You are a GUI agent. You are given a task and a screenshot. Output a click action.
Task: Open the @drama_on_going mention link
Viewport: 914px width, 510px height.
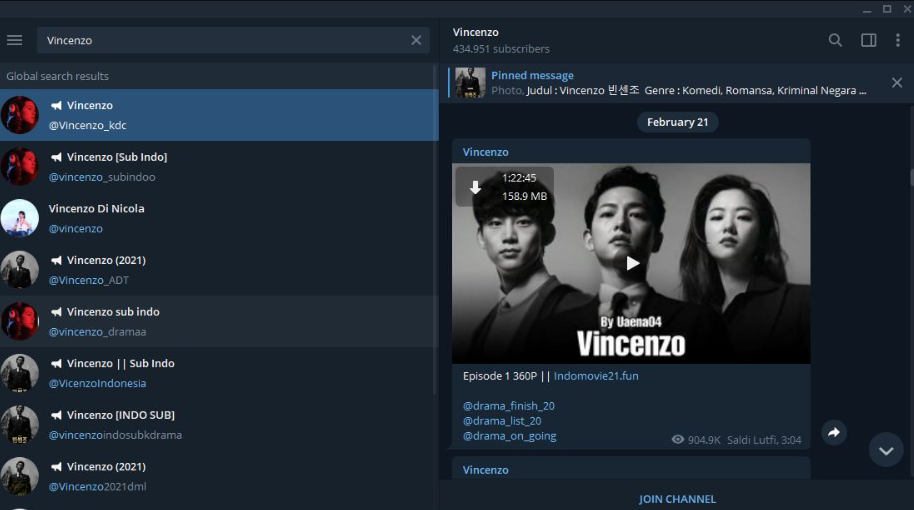point(509,436)
